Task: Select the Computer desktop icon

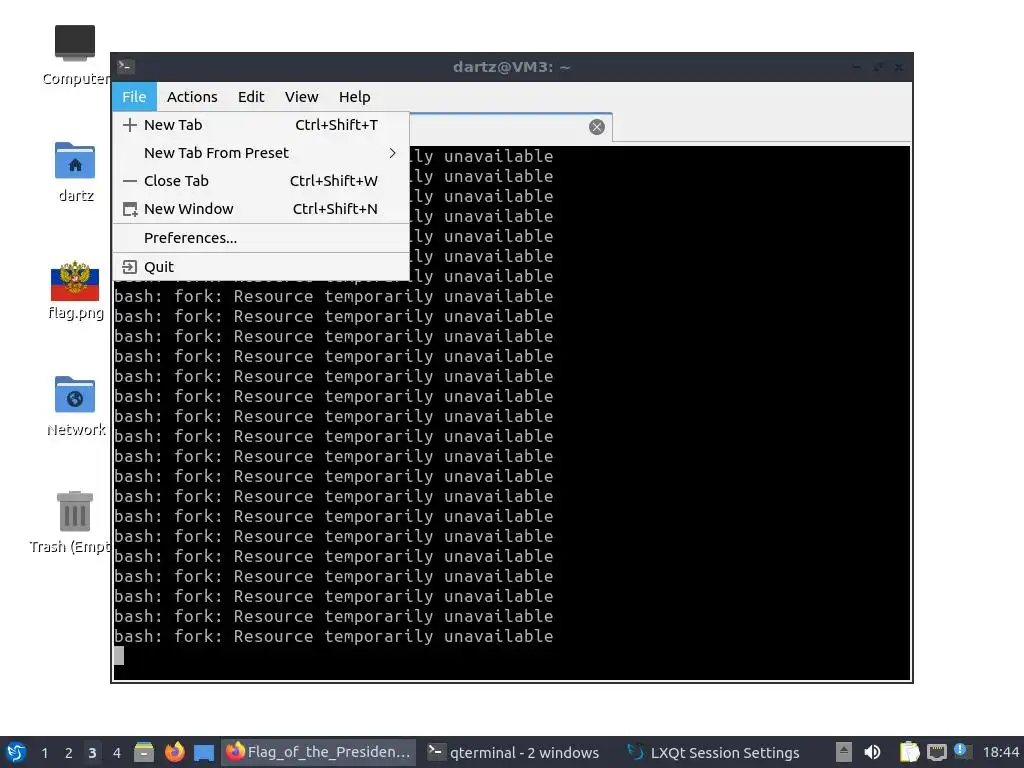Action: 75,56
